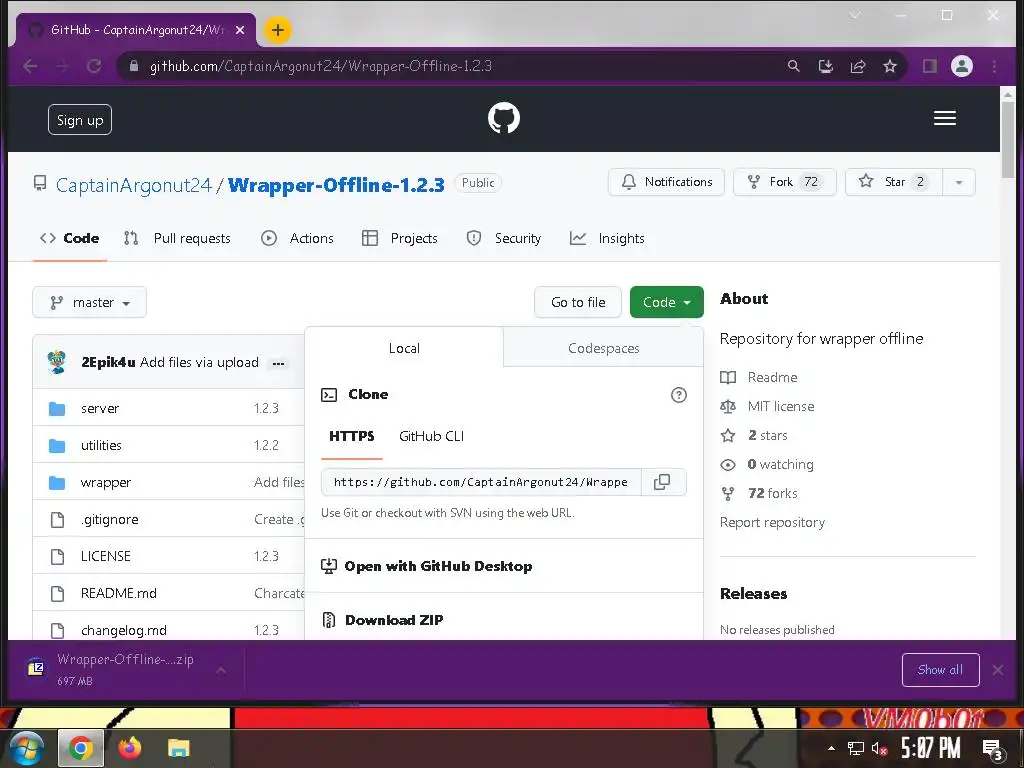Open the Security tab
The width and height of the screenshot is (1024, 768).
[504, 238]
